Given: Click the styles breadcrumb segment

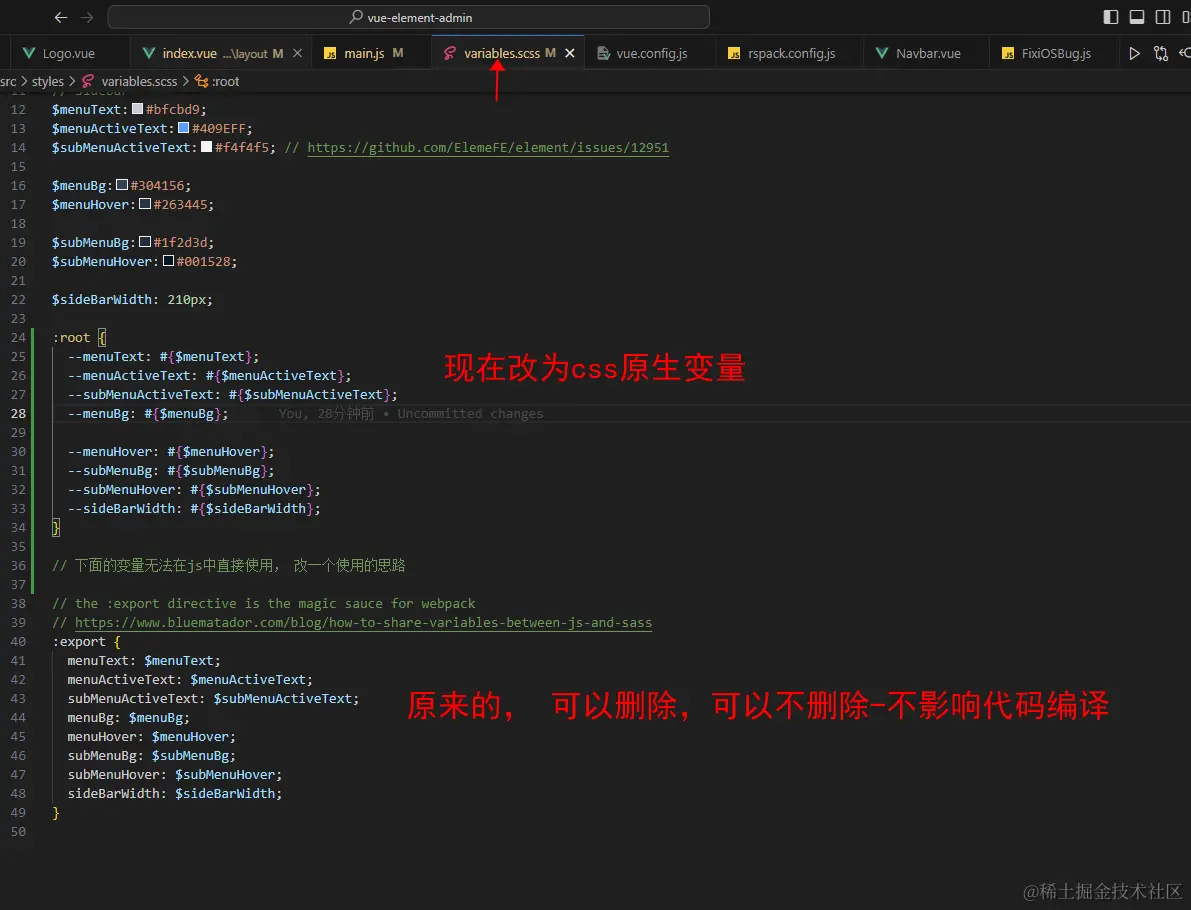Looking at the screenshot, I should [x=48, y=81].
